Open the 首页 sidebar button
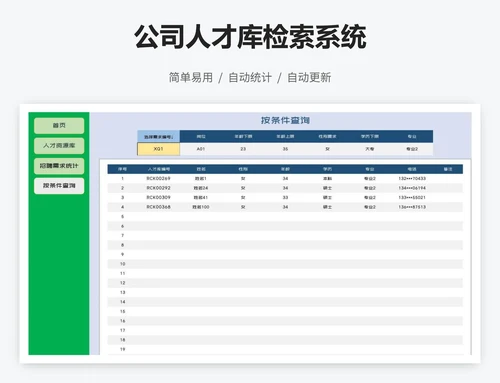Viewport: 500px width, 383px height. tap(59, 126)
